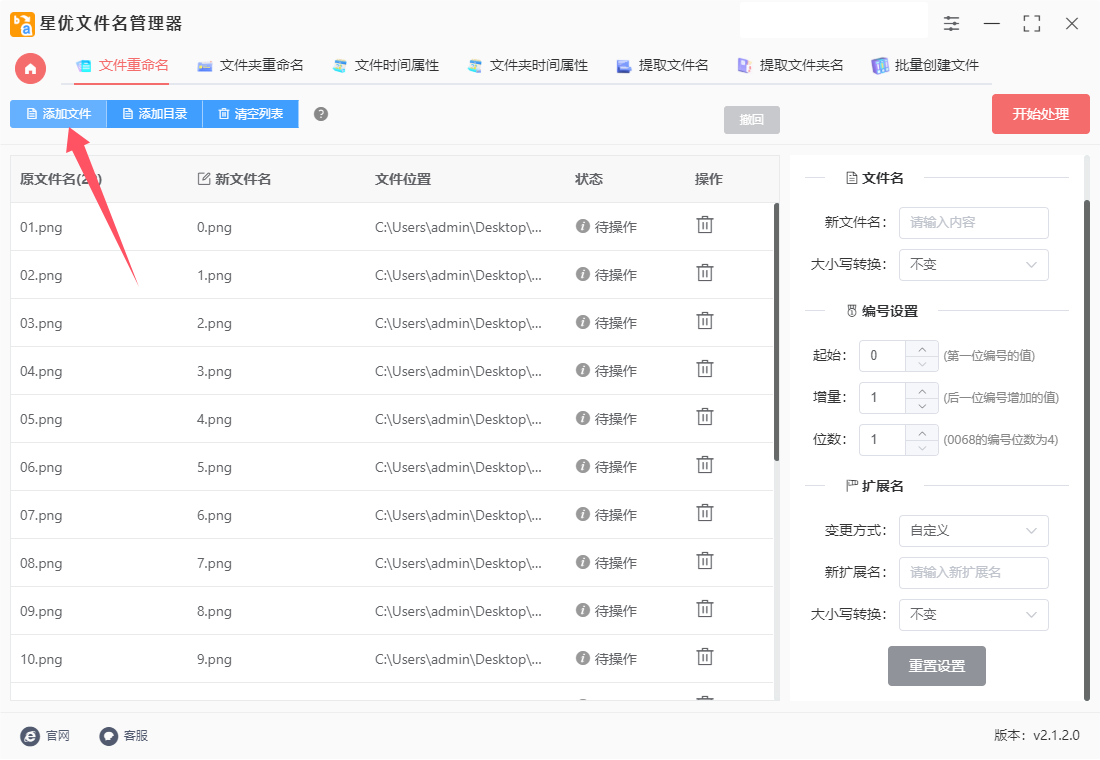Delete the 01.png row with trash icon
The height and width of the screenshot is (760, 1100).
click(704, 225)
